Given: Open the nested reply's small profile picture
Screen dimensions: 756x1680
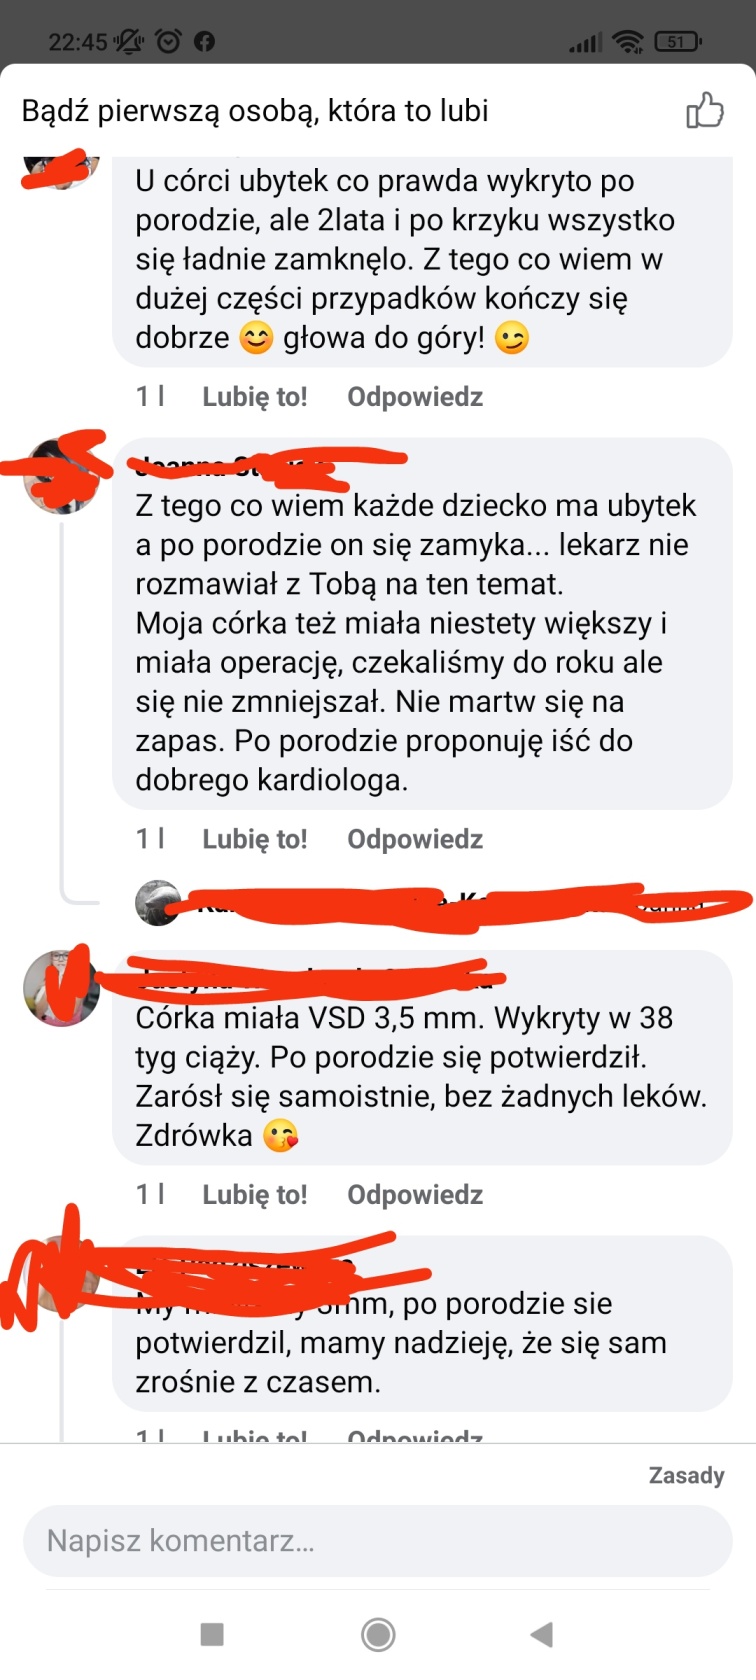Looking at the screenshot, I should pyautogui.click(x=158, y=903).
